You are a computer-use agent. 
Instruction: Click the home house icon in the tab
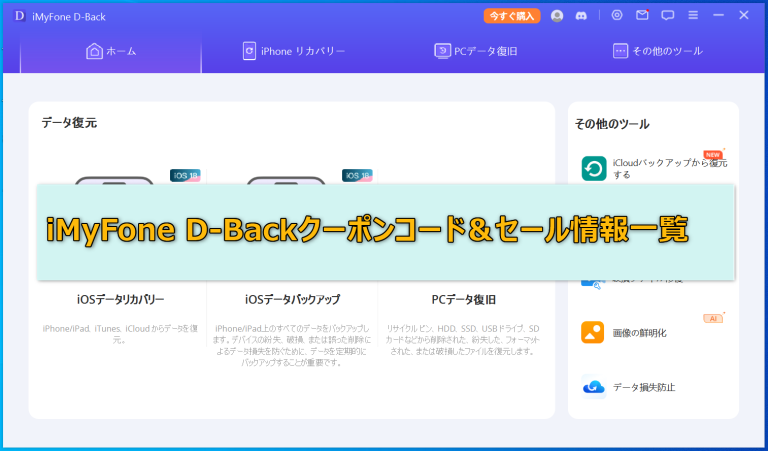pos(94,51)
